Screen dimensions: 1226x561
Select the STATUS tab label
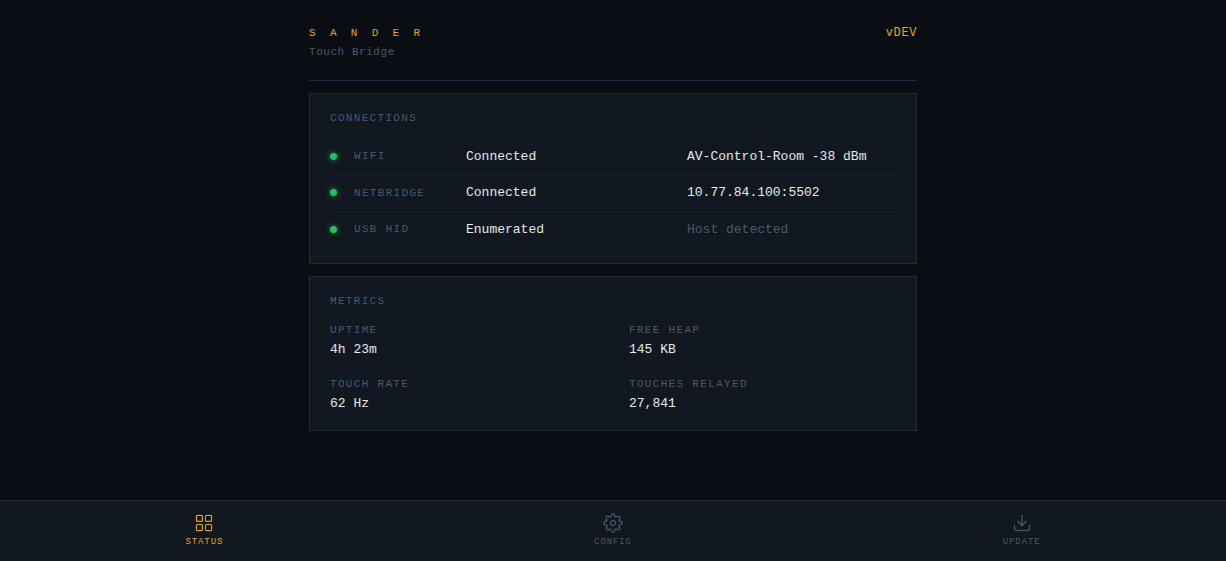[204, 541]
